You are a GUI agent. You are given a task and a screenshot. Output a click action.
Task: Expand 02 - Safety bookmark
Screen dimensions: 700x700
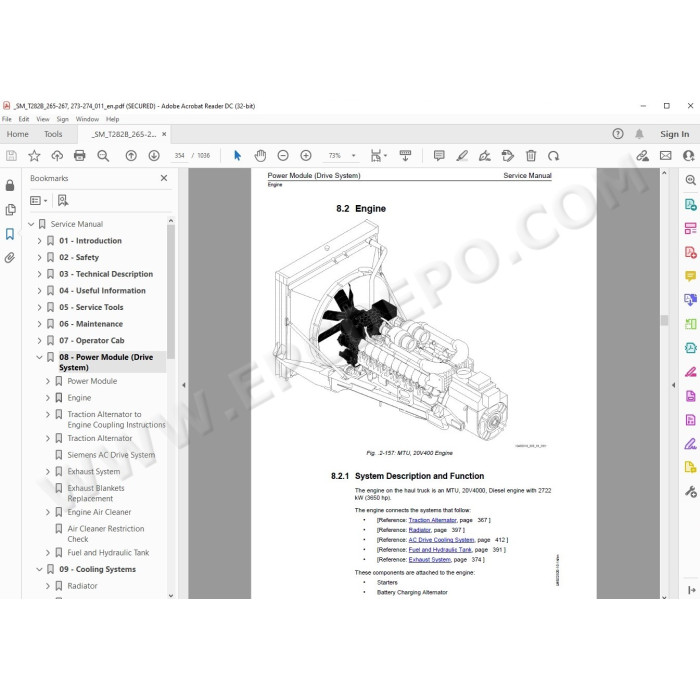point(39,258)
